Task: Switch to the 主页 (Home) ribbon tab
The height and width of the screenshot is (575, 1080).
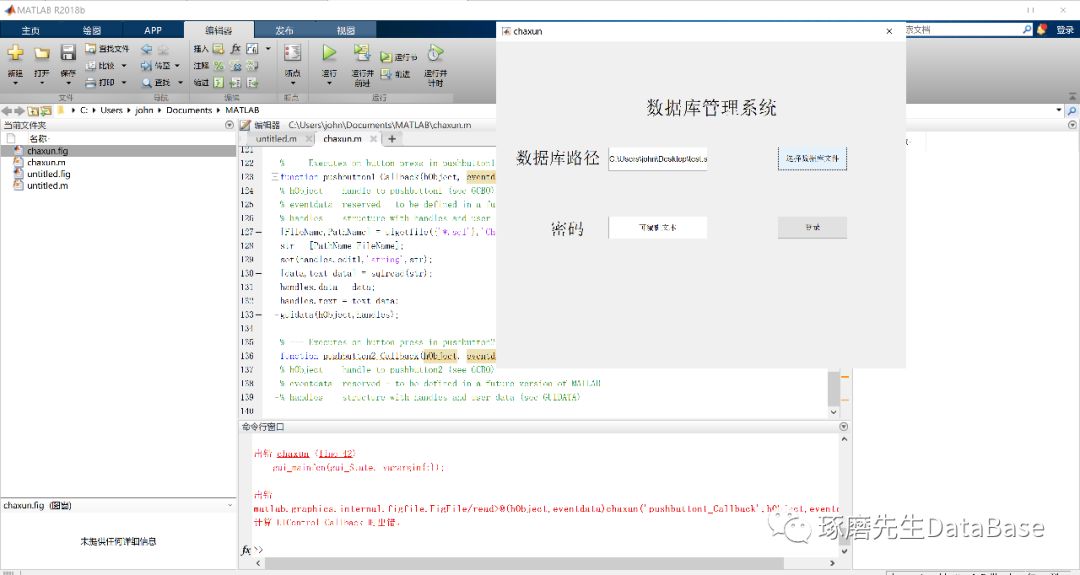Action: coord(30,30)
